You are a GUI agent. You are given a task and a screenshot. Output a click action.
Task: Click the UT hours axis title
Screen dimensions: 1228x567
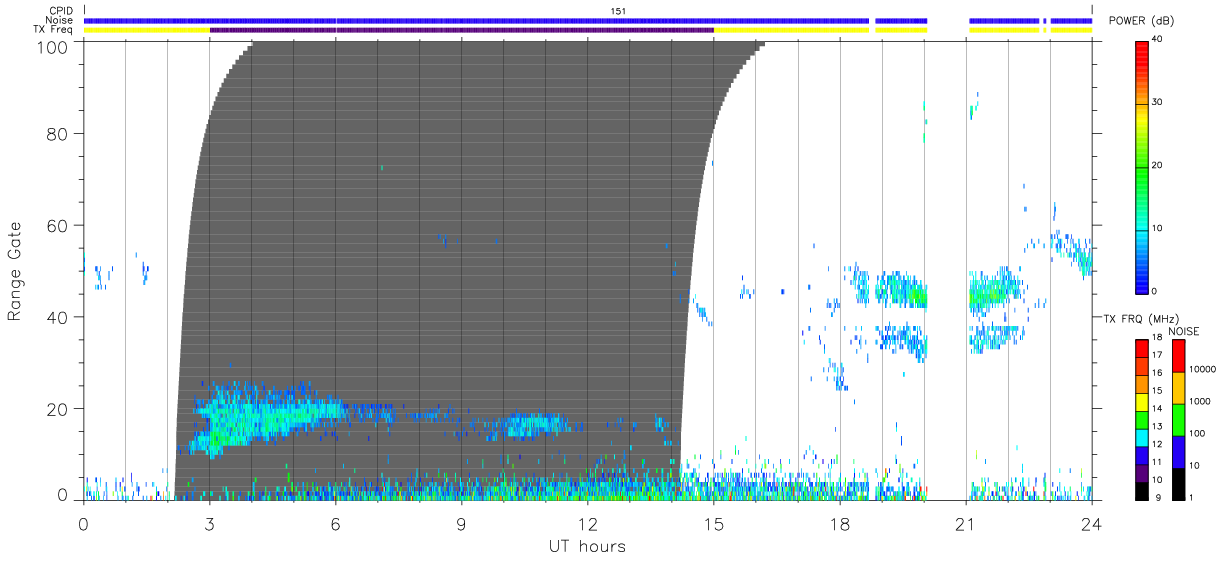pyautogui.click(x=587, y=546)
